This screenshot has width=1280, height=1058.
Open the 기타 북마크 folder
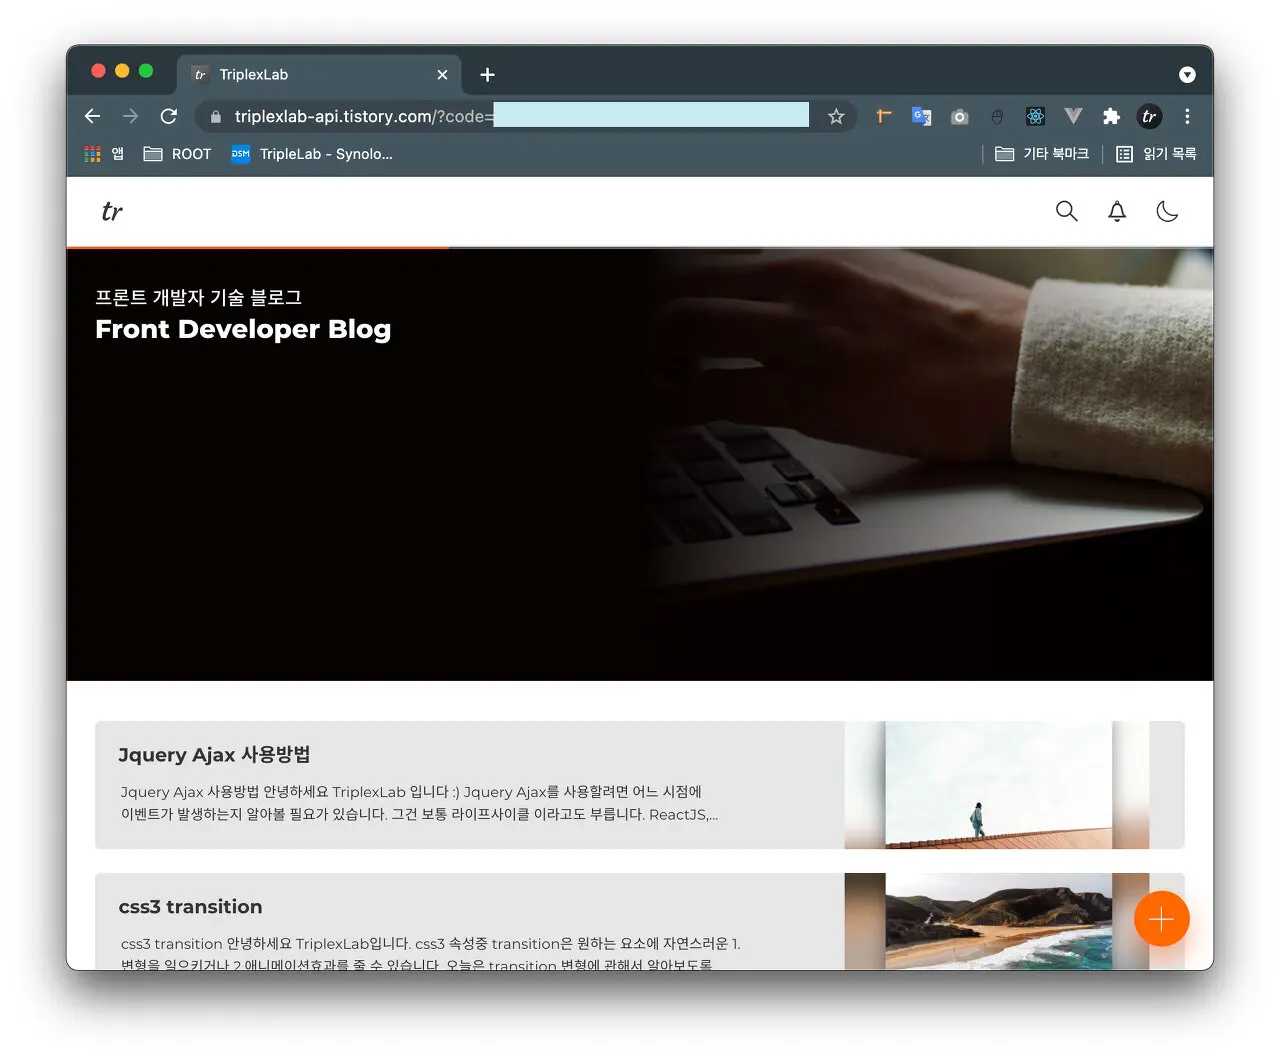point(1042,154)
